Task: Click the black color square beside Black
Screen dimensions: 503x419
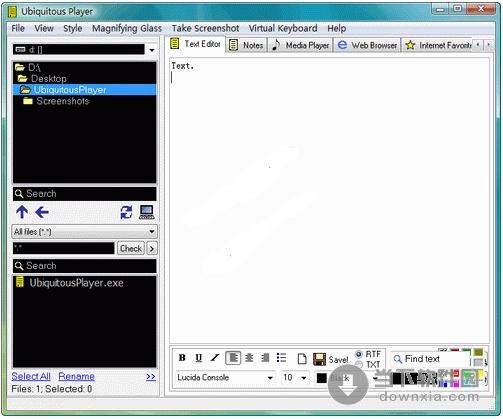Action: pos(322,378)
